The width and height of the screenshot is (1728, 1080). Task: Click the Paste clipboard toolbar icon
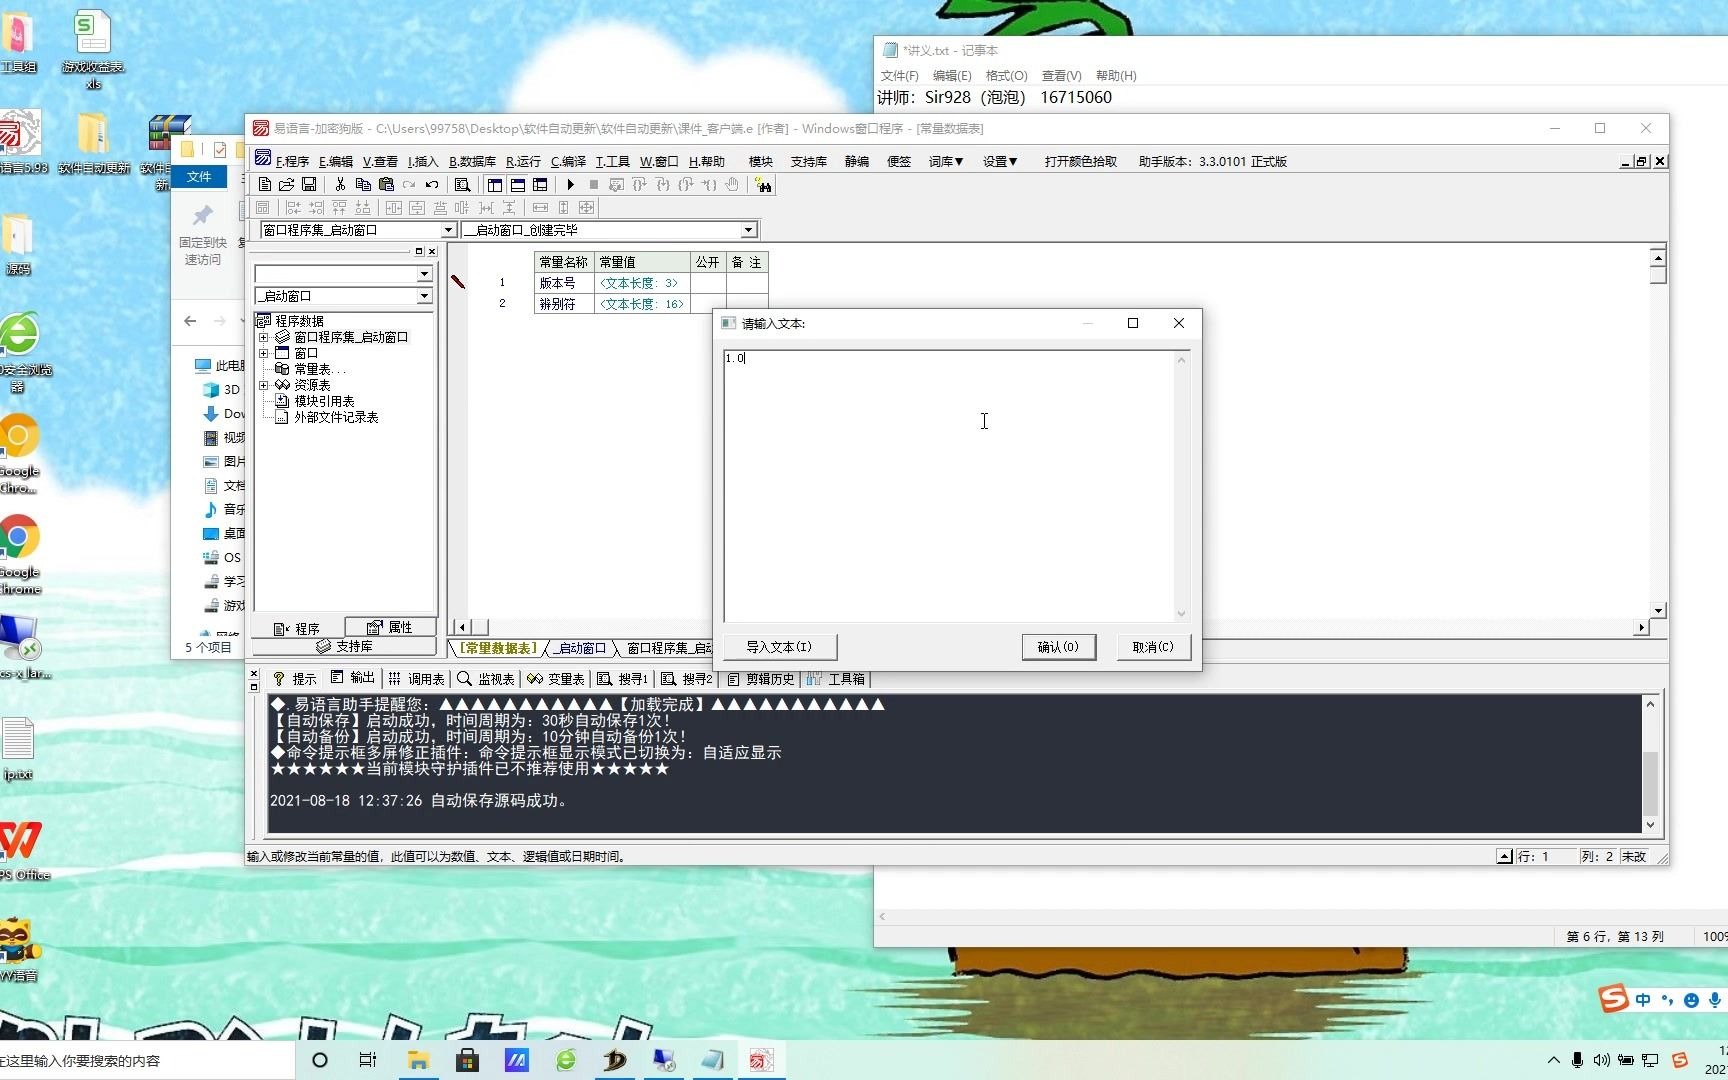point(386,185)
